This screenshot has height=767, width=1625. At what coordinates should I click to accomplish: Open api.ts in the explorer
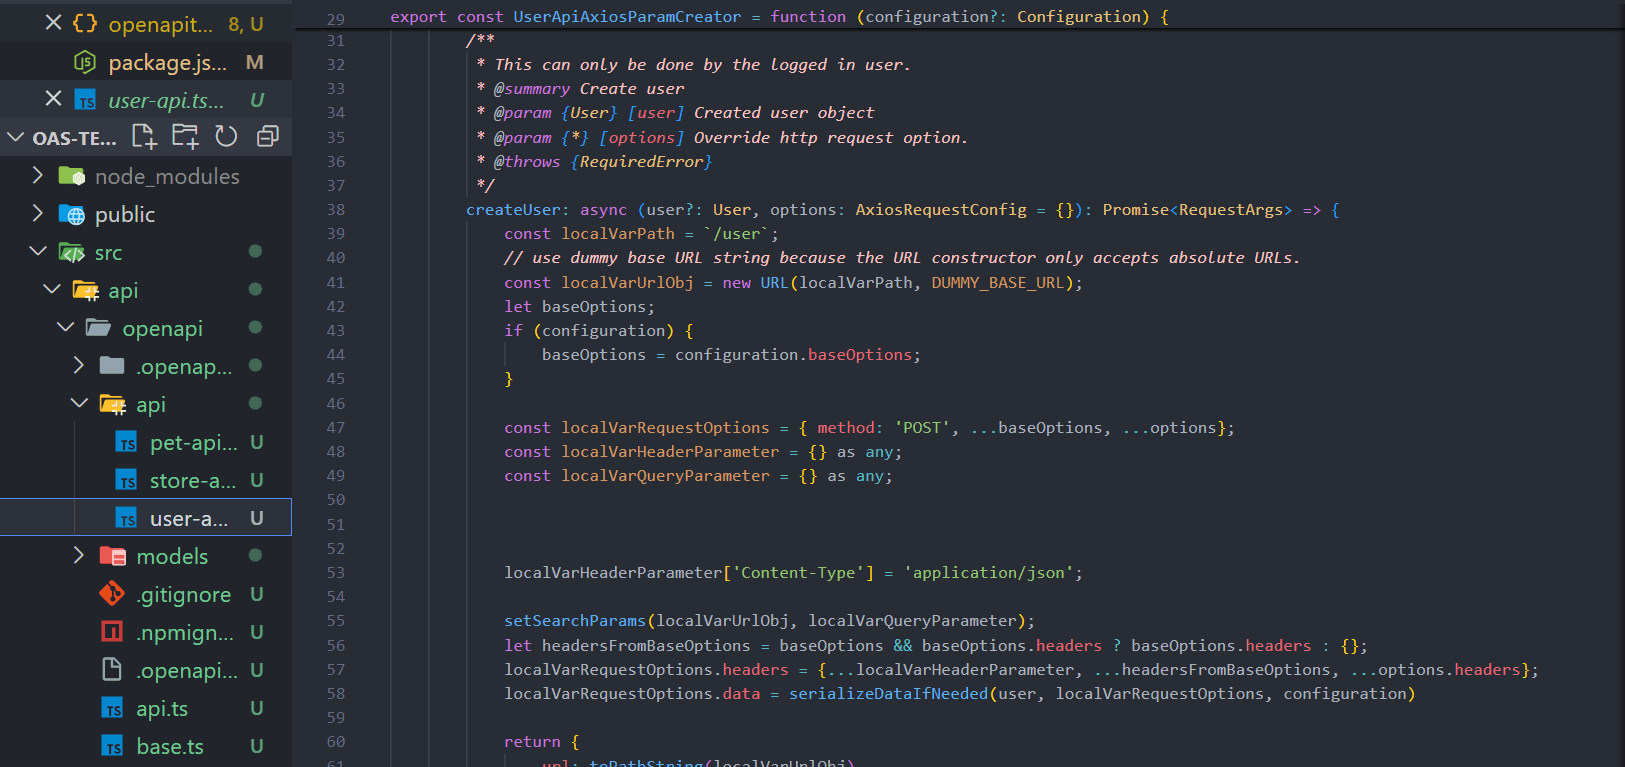[x=162, y=709]
